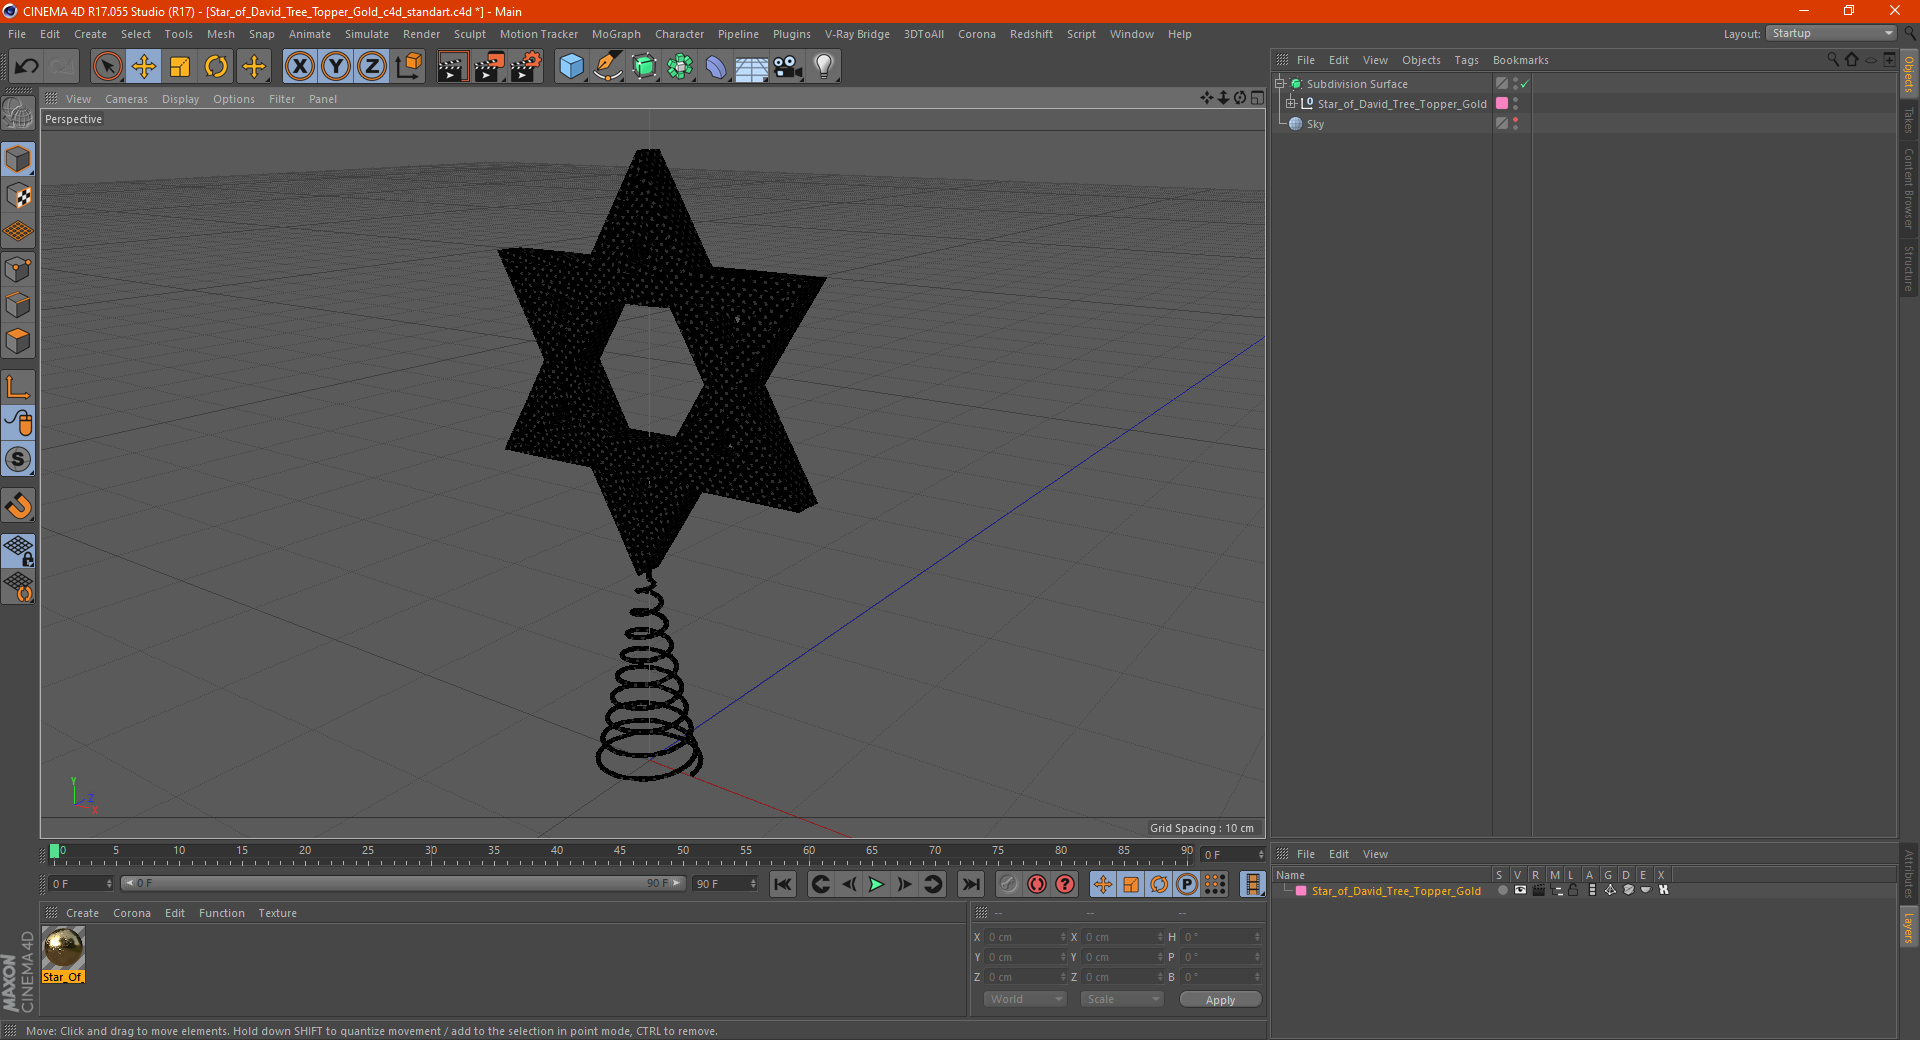Open the material manager Texture menu
Viewport: 1920px width, 1040px height.
(277, 913)
